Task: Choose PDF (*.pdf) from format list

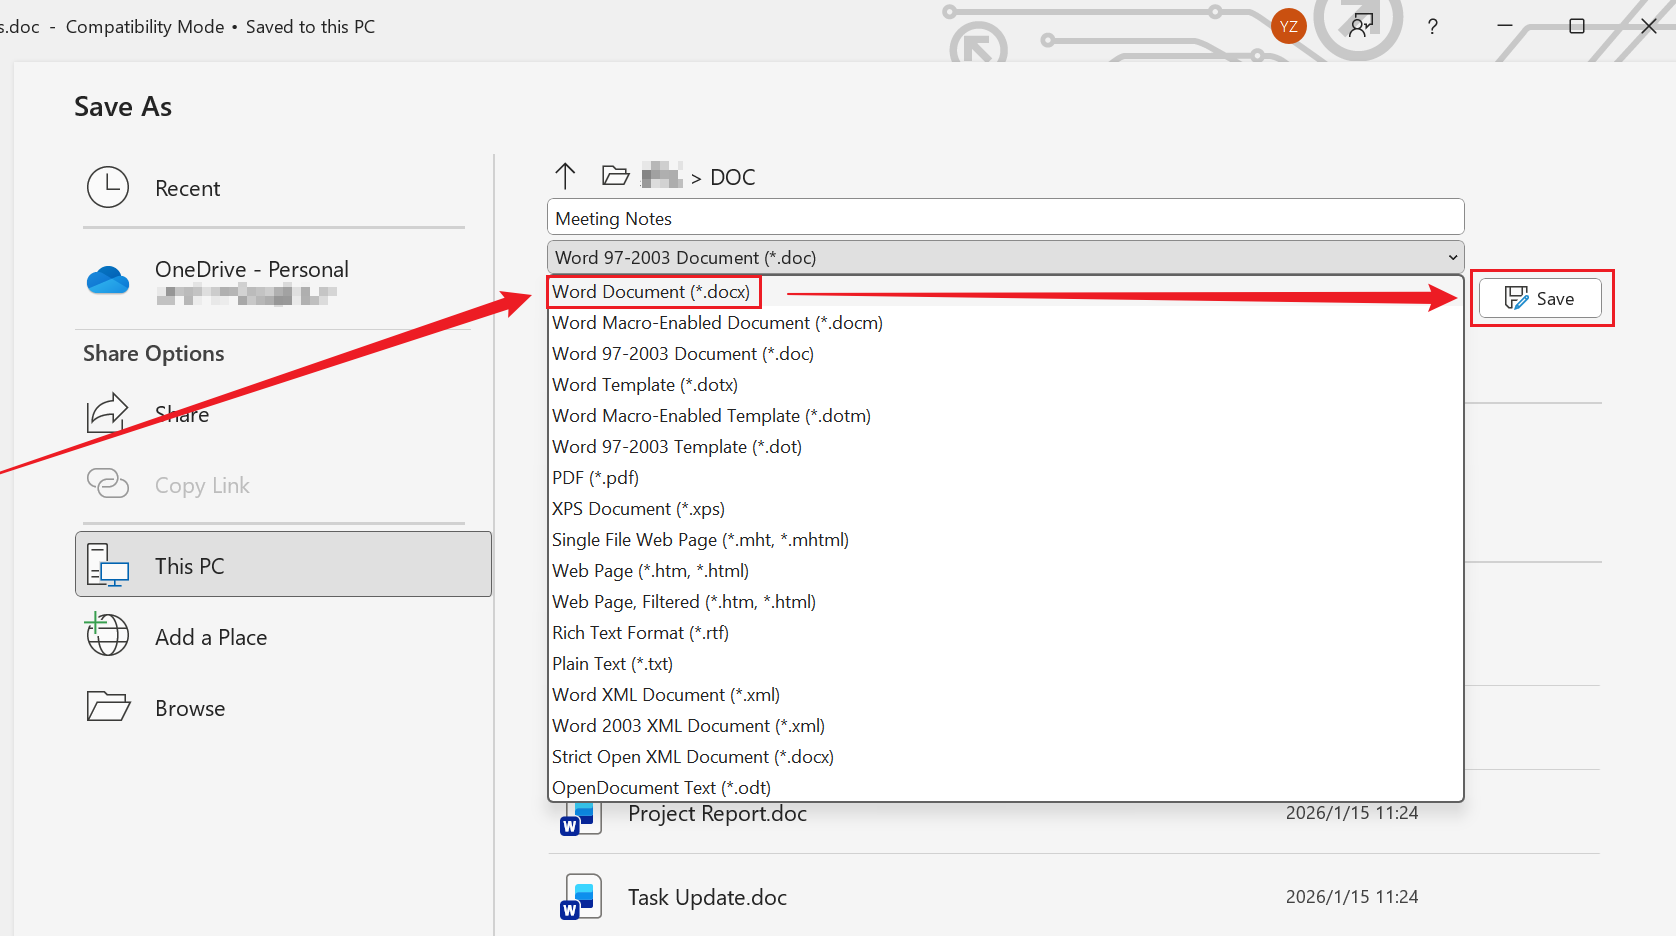Action: [x=595, y=477]
